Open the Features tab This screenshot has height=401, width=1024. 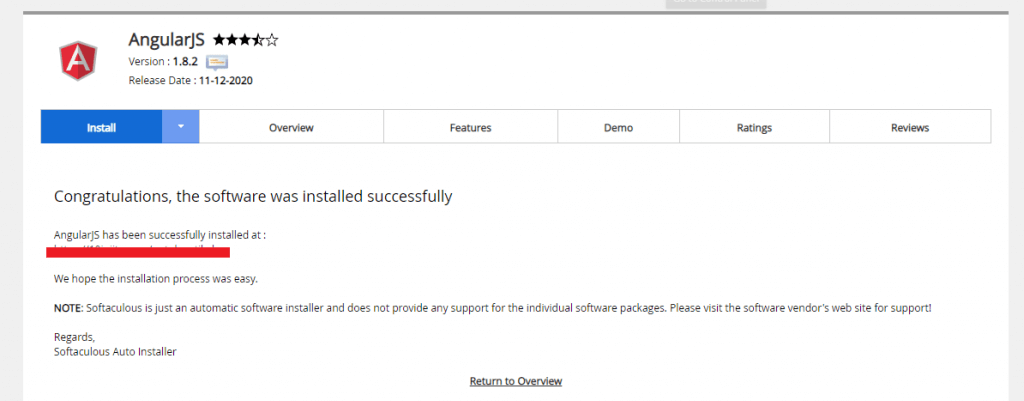pyautogui.click(x=470, y=127)
